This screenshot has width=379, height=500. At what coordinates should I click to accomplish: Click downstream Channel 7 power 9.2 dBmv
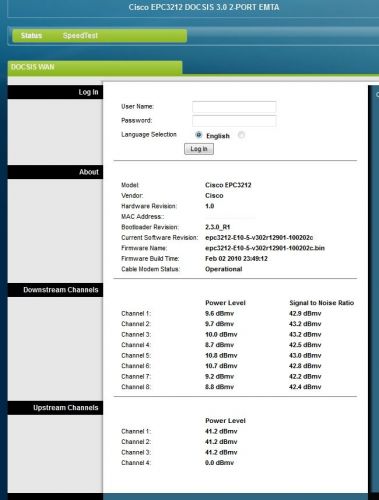(x=219, y=377)
